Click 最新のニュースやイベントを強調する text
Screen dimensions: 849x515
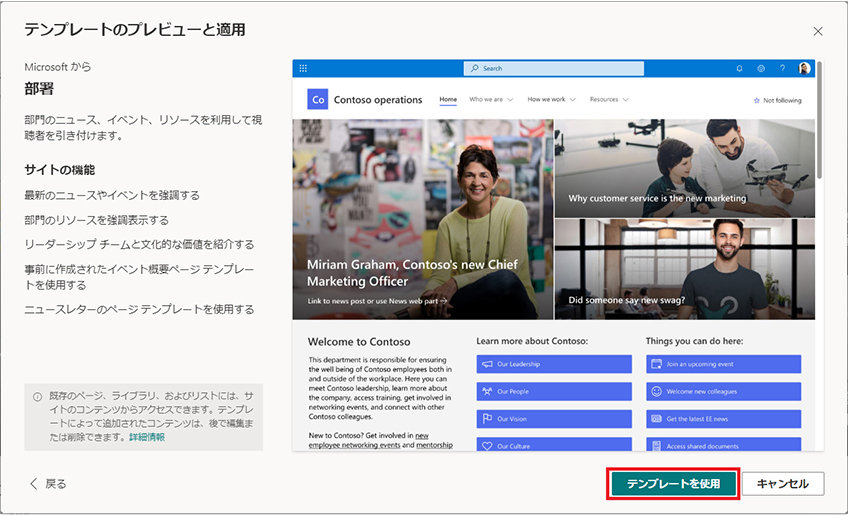click(x=112, y=195)
